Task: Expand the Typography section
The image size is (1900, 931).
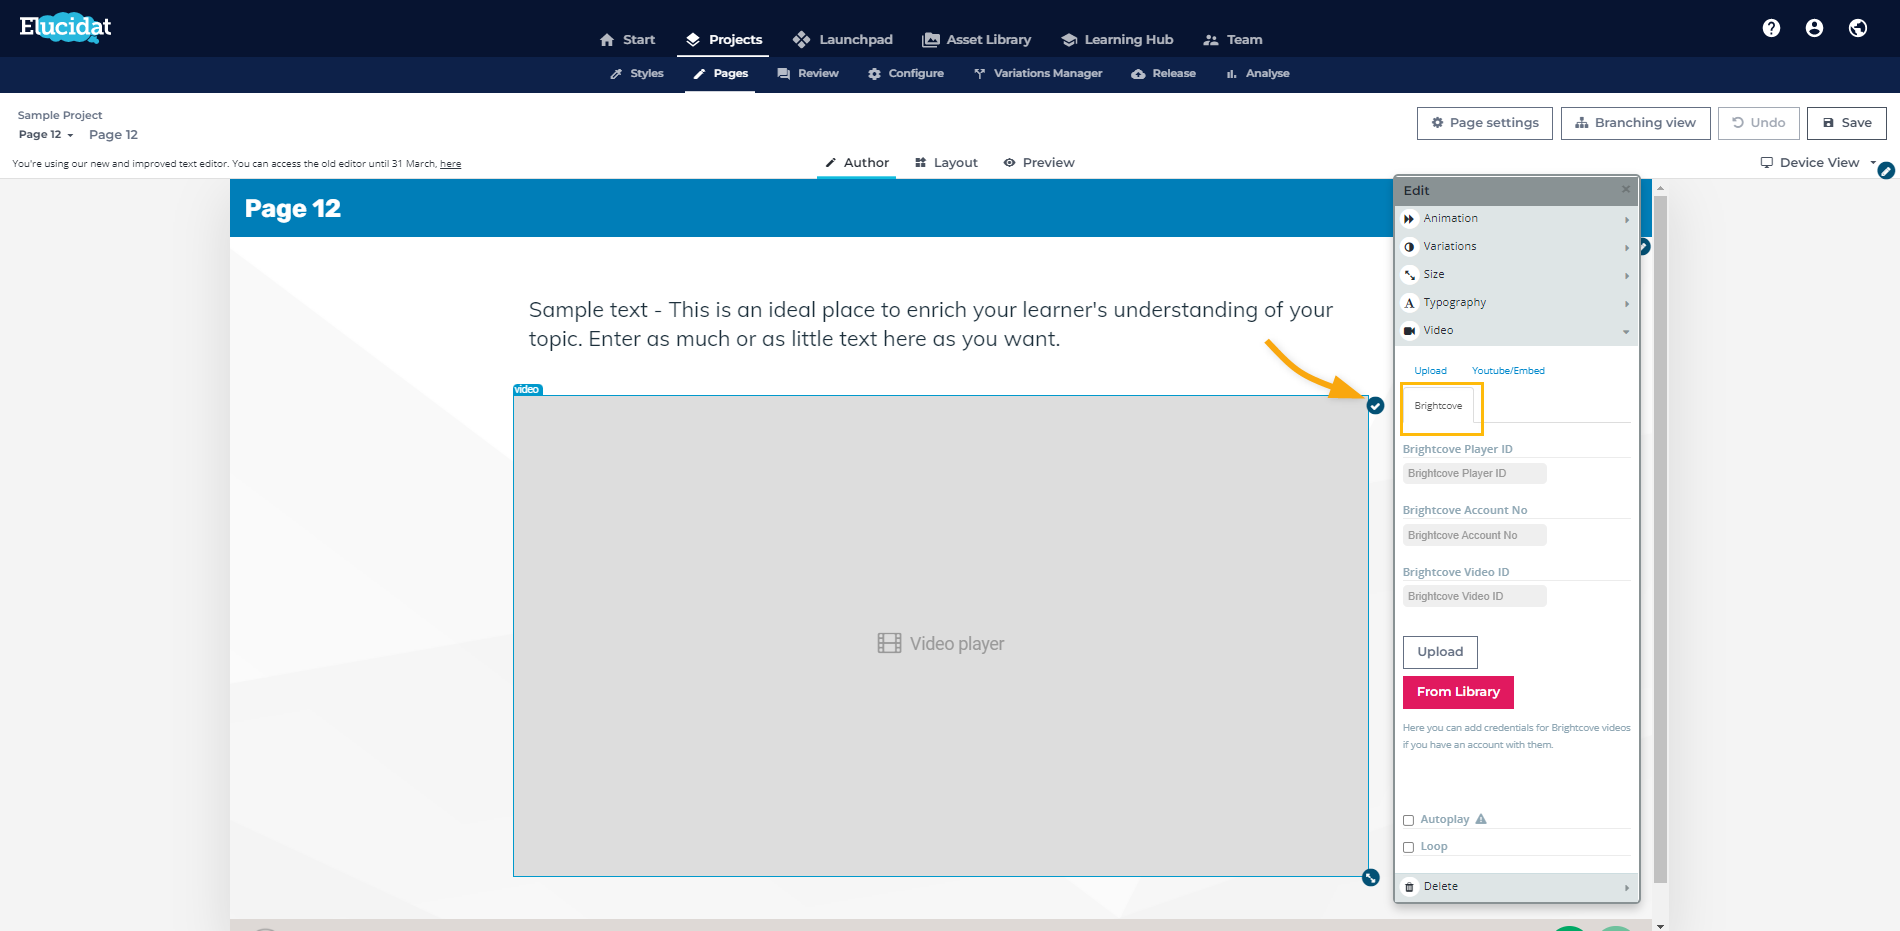Action: [x=1516, y=303]
